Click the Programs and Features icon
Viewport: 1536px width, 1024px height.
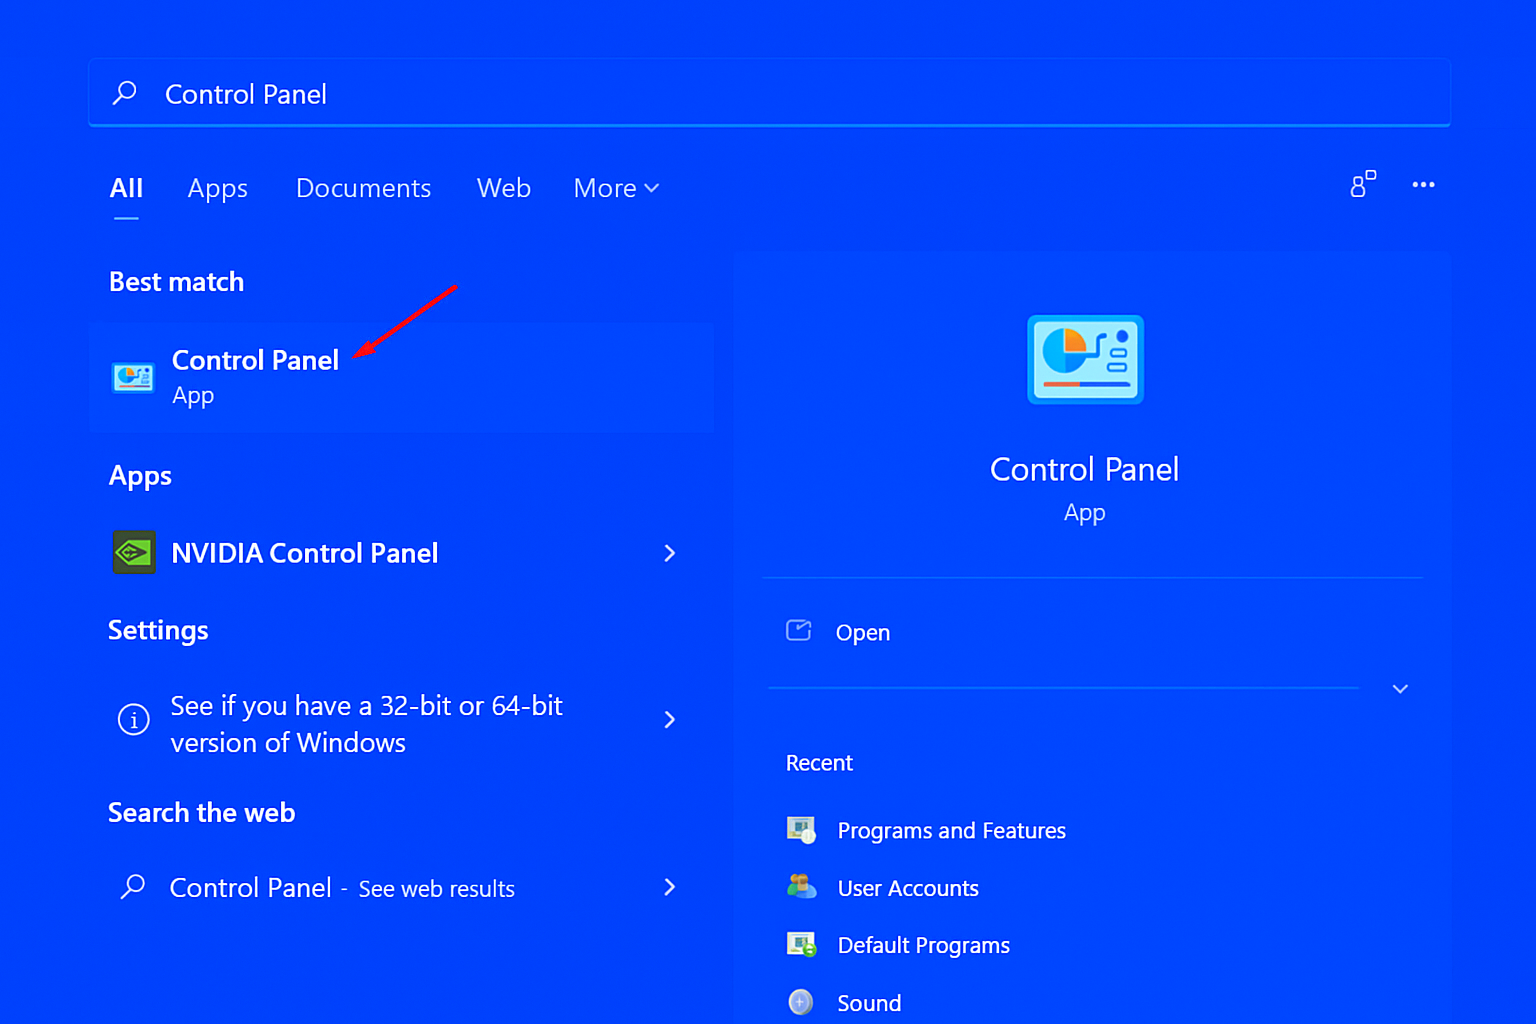[801, 830]
